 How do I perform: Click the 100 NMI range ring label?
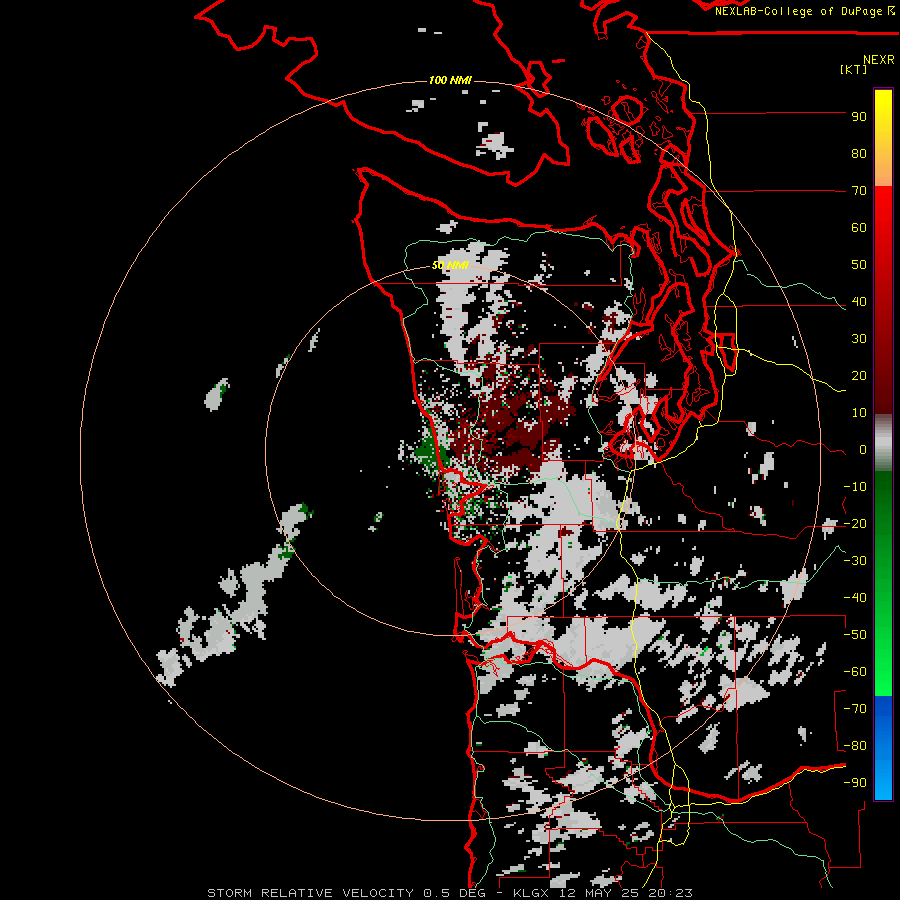[x=450, y=80]
